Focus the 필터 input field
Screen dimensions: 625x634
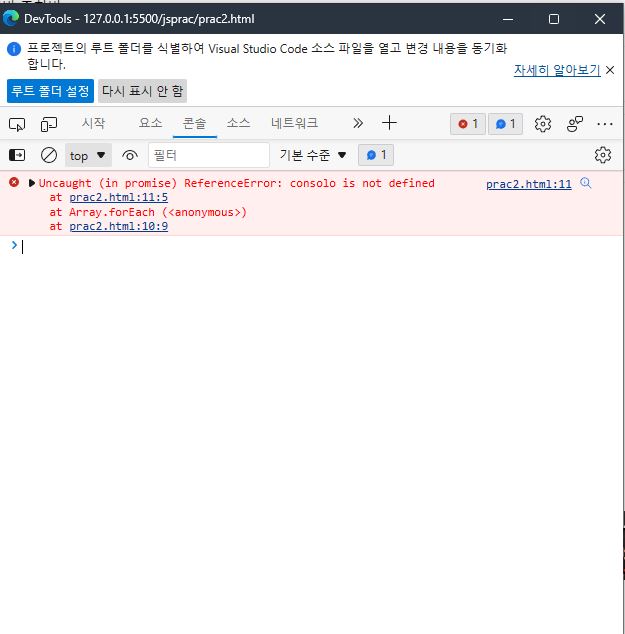209,155
